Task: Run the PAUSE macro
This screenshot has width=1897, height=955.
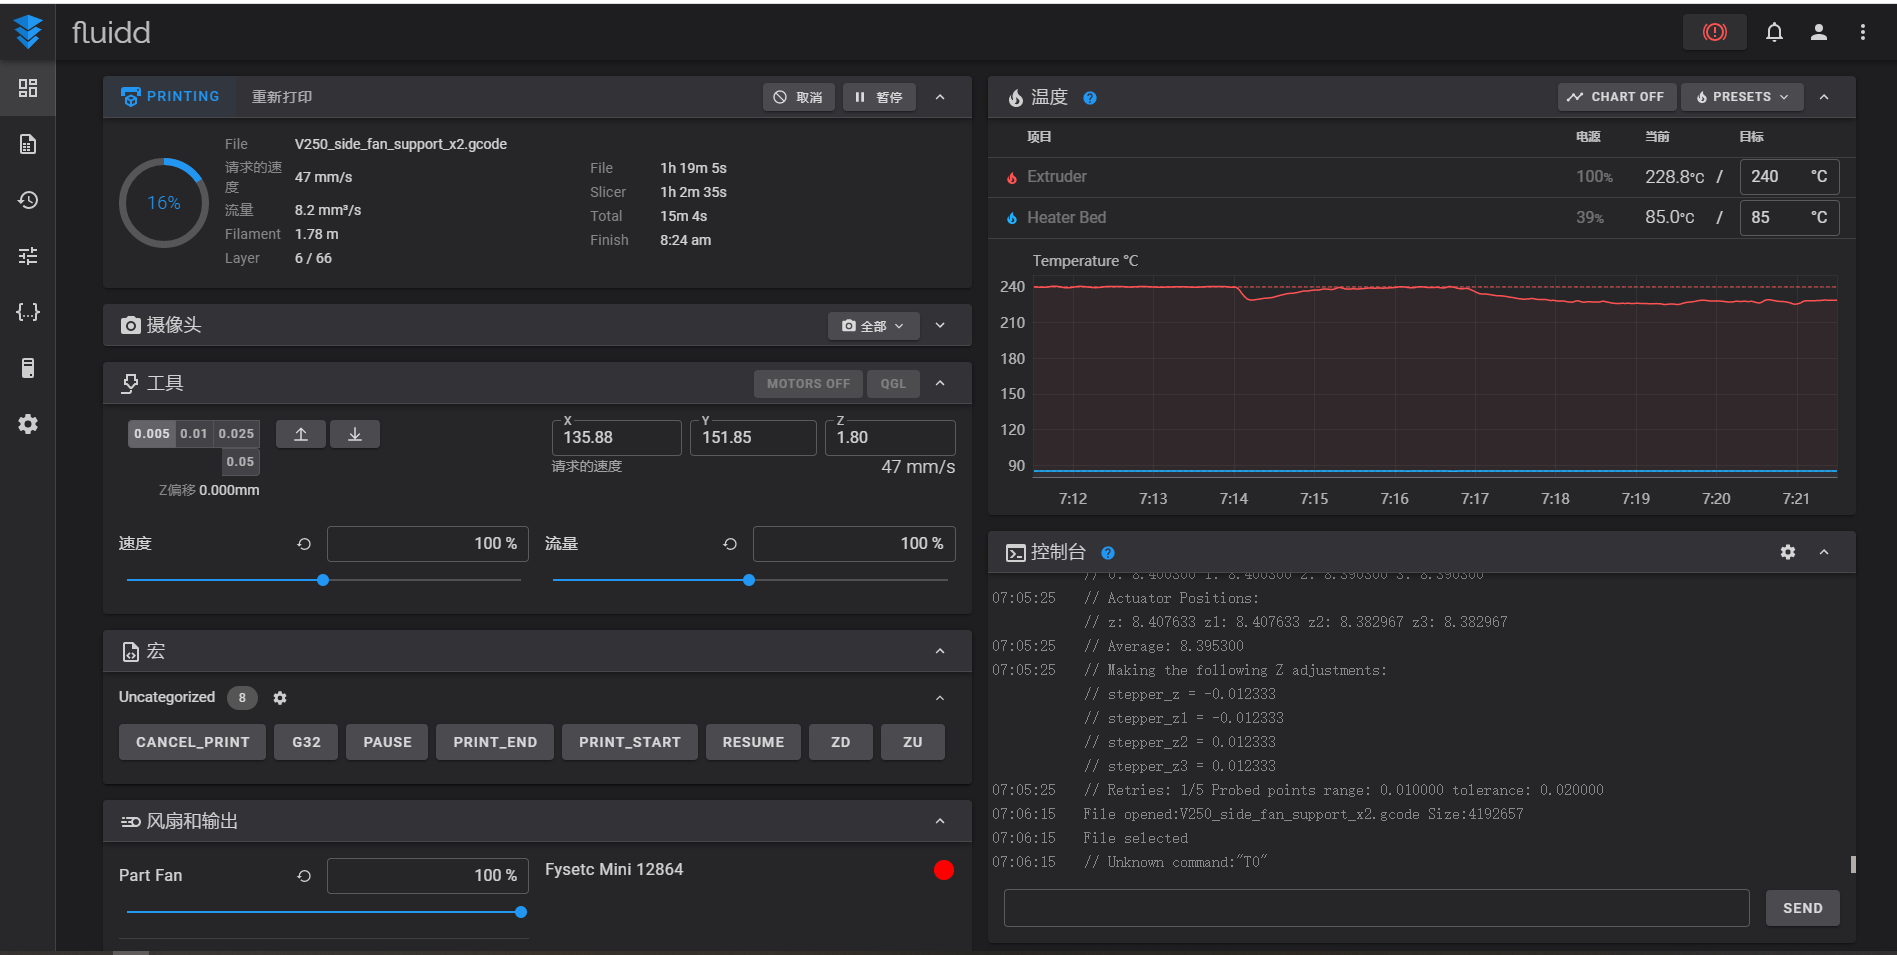Action: (388, 742)
